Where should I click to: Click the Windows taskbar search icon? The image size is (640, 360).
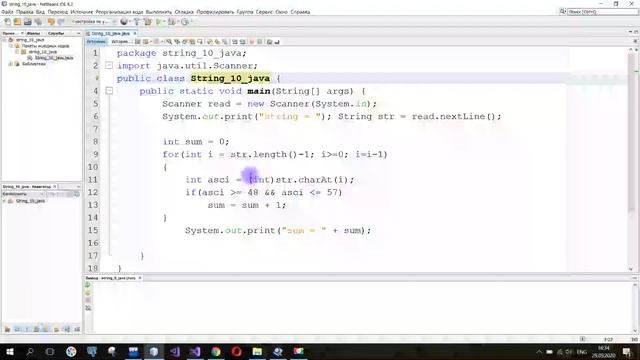(30, 351)
